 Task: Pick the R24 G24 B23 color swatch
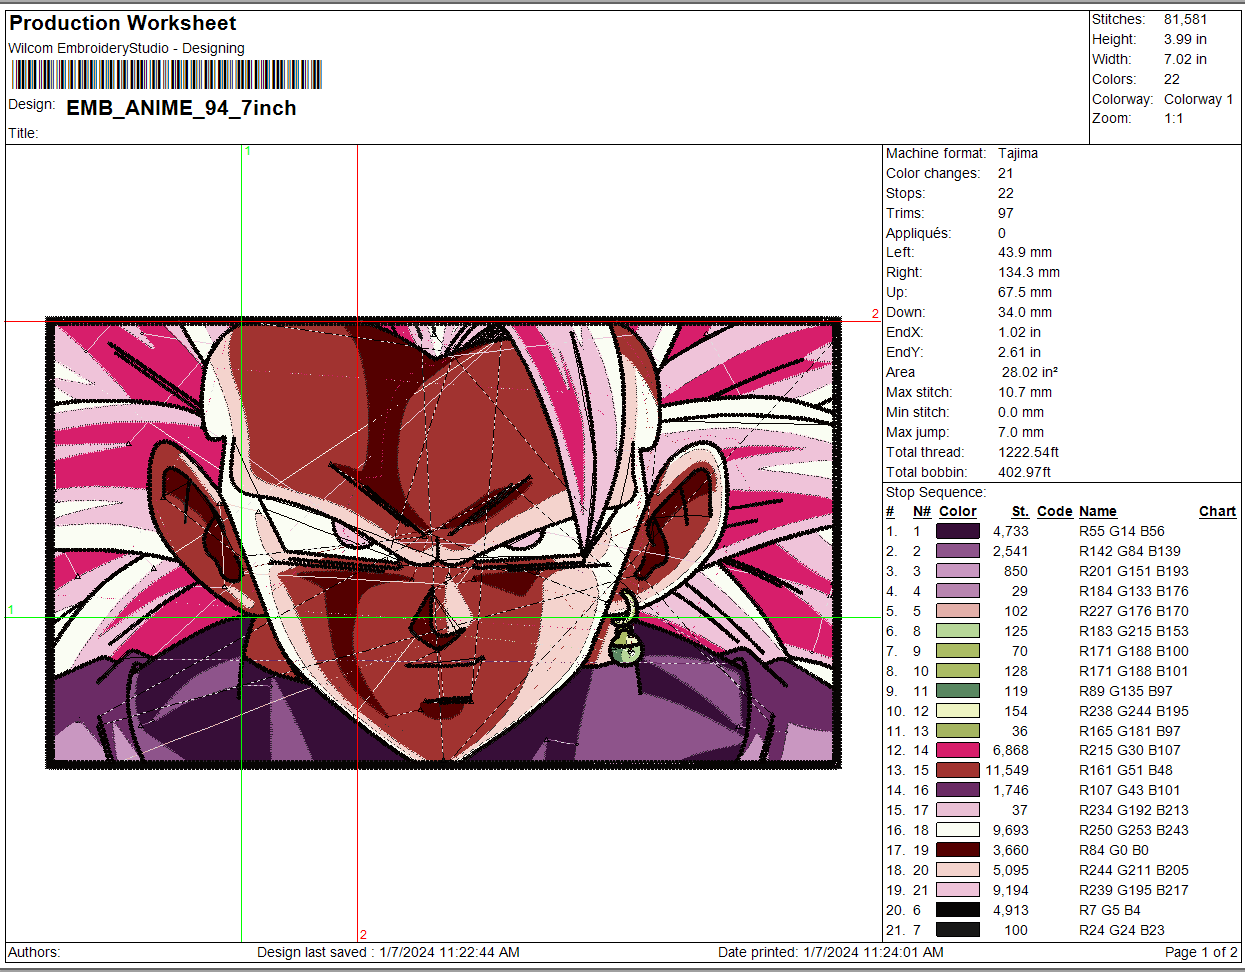pos(958,930)
